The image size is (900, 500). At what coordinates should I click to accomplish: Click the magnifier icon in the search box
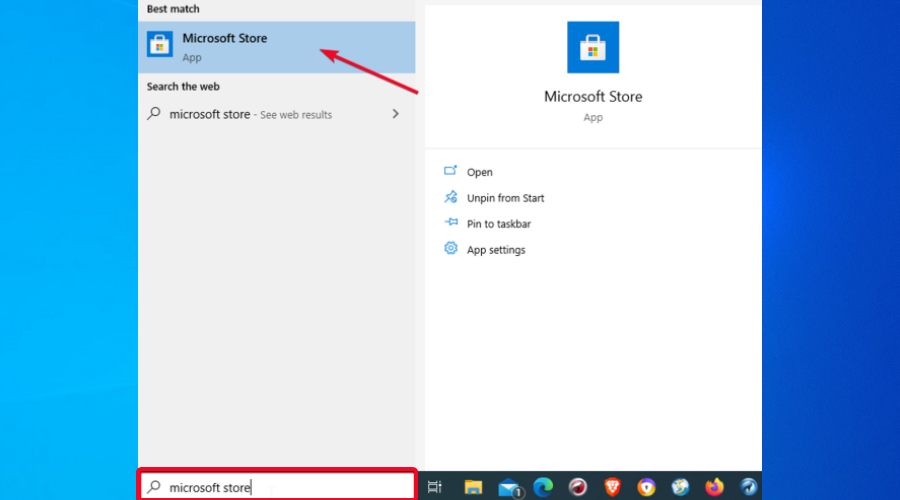click(154, 487)
